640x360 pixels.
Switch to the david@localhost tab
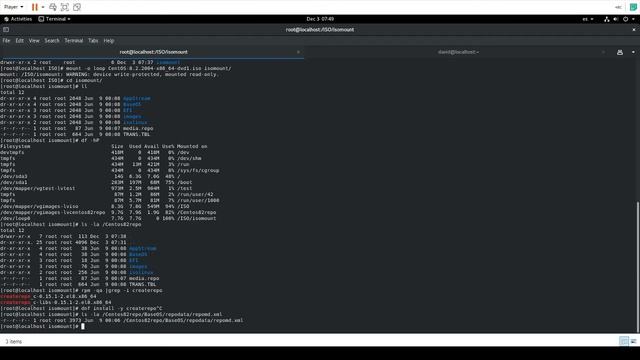coord(458,52)
